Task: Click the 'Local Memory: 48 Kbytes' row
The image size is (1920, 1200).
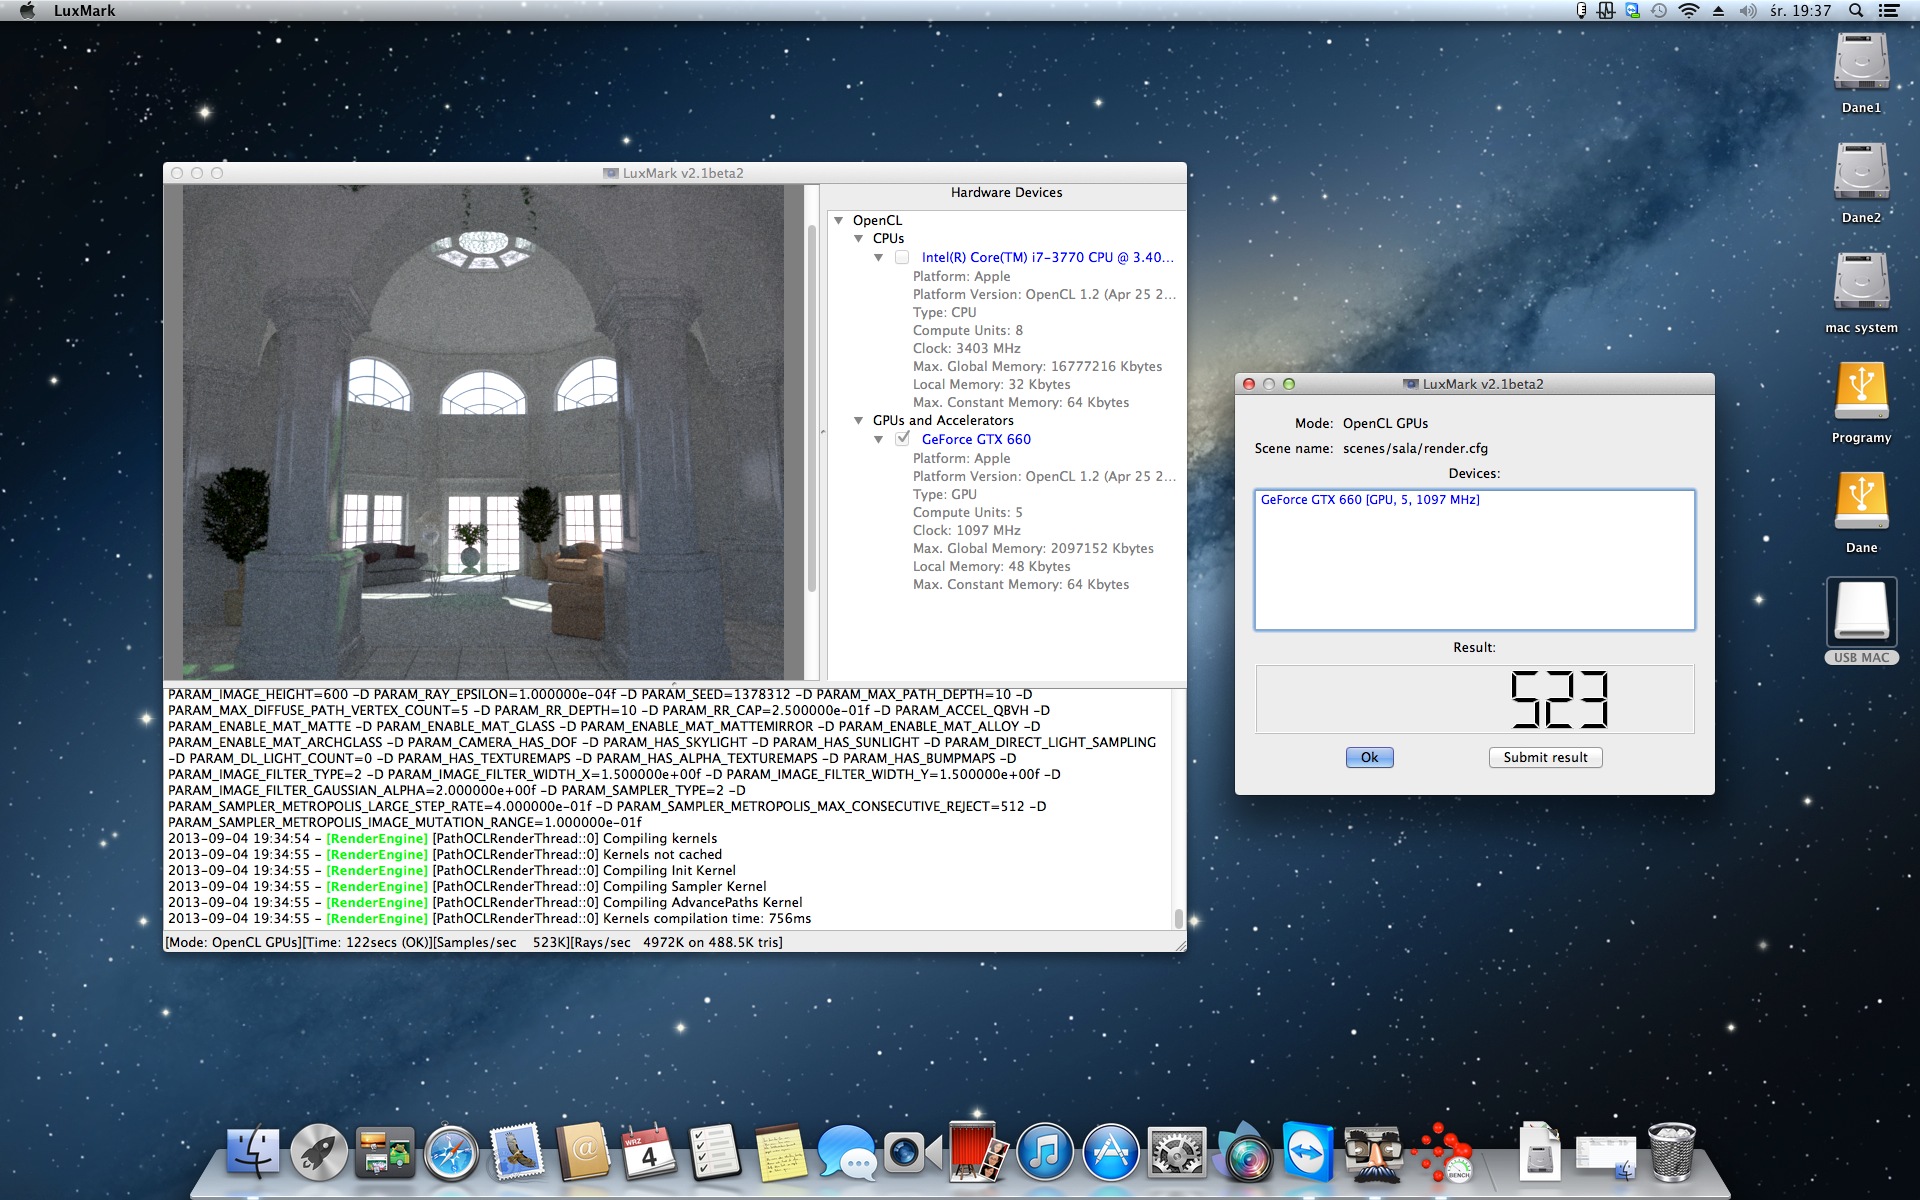Action: coord(991,566)
